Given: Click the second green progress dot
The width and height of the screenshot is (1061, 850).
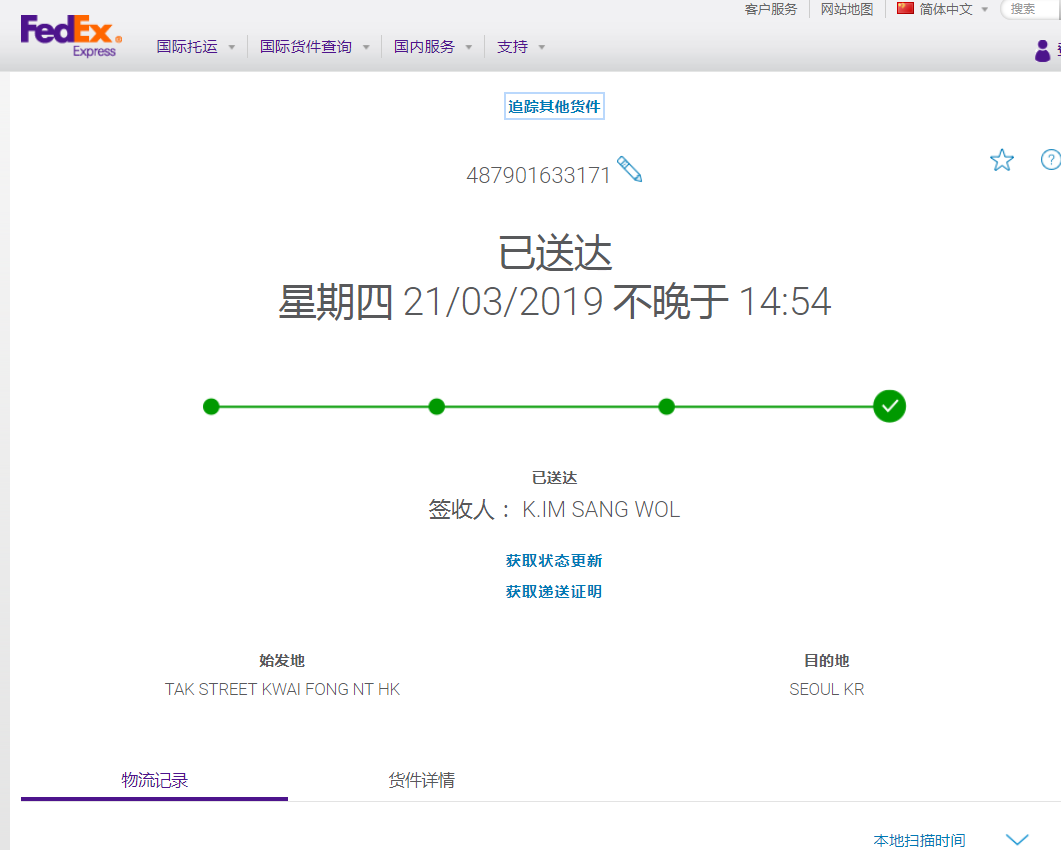Looking at the screenshot, I should pyautogui.click(x=437, y=407).
